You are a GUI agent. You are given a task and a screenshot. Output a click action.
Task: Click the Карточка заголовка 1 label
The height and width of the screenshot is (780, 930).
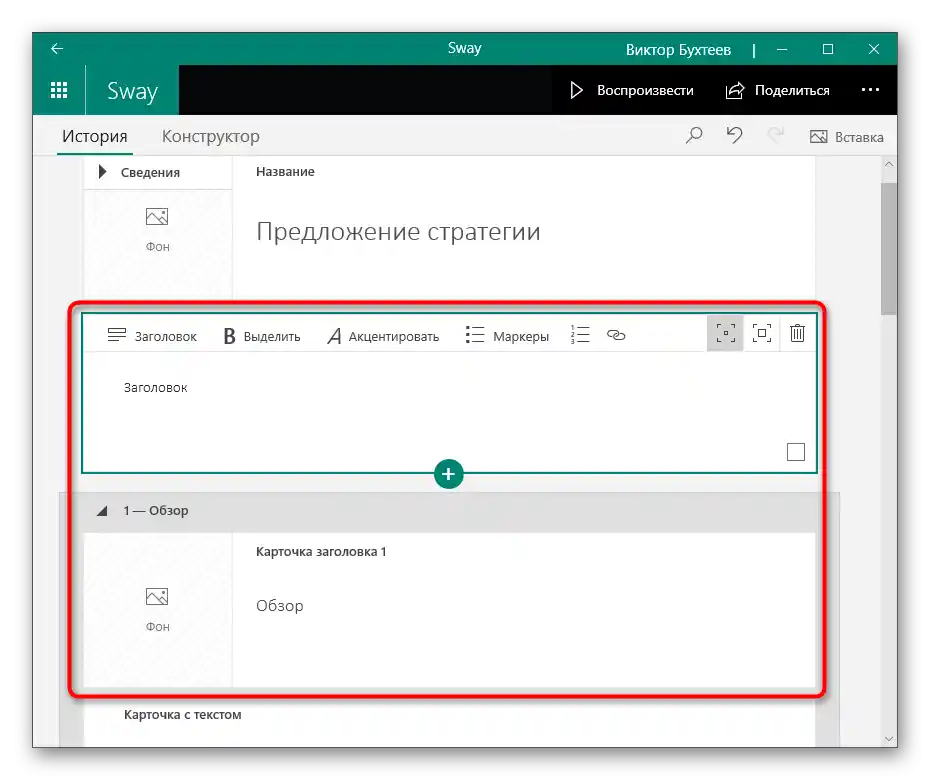(x=321, y=552)
